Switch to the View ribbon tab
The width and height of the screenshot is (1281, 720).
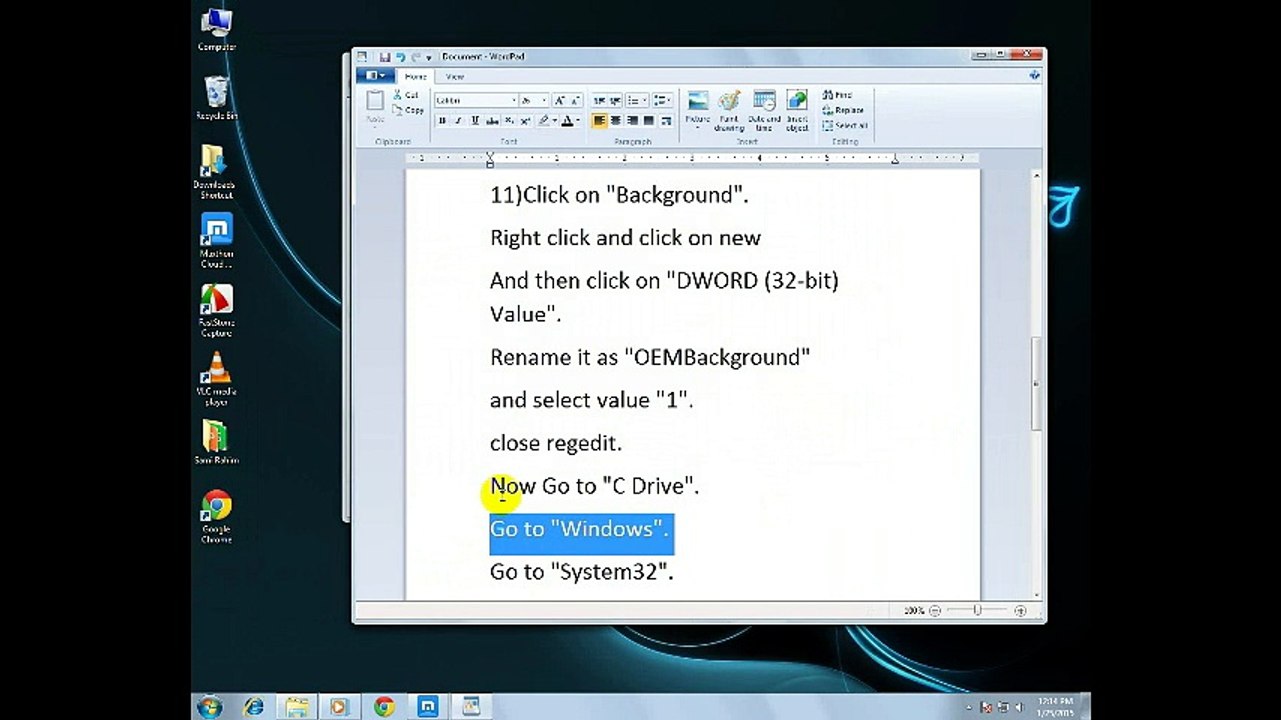455,77
